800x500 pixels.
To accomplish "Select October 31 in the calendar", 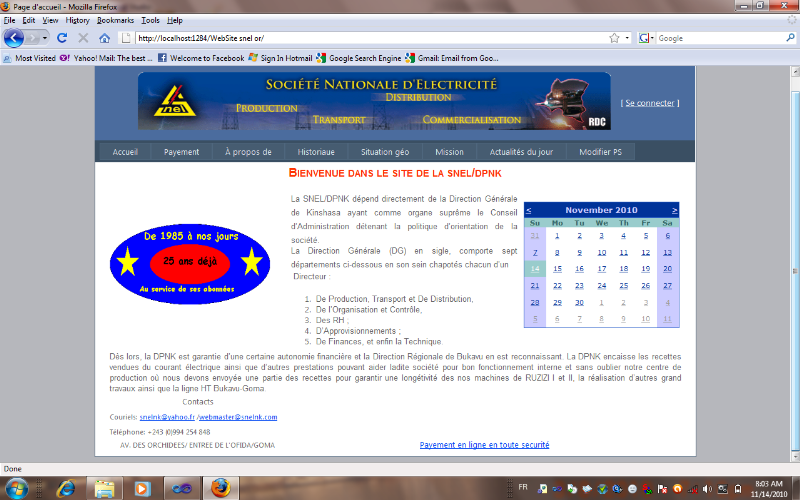I will [x=535, y=236].
